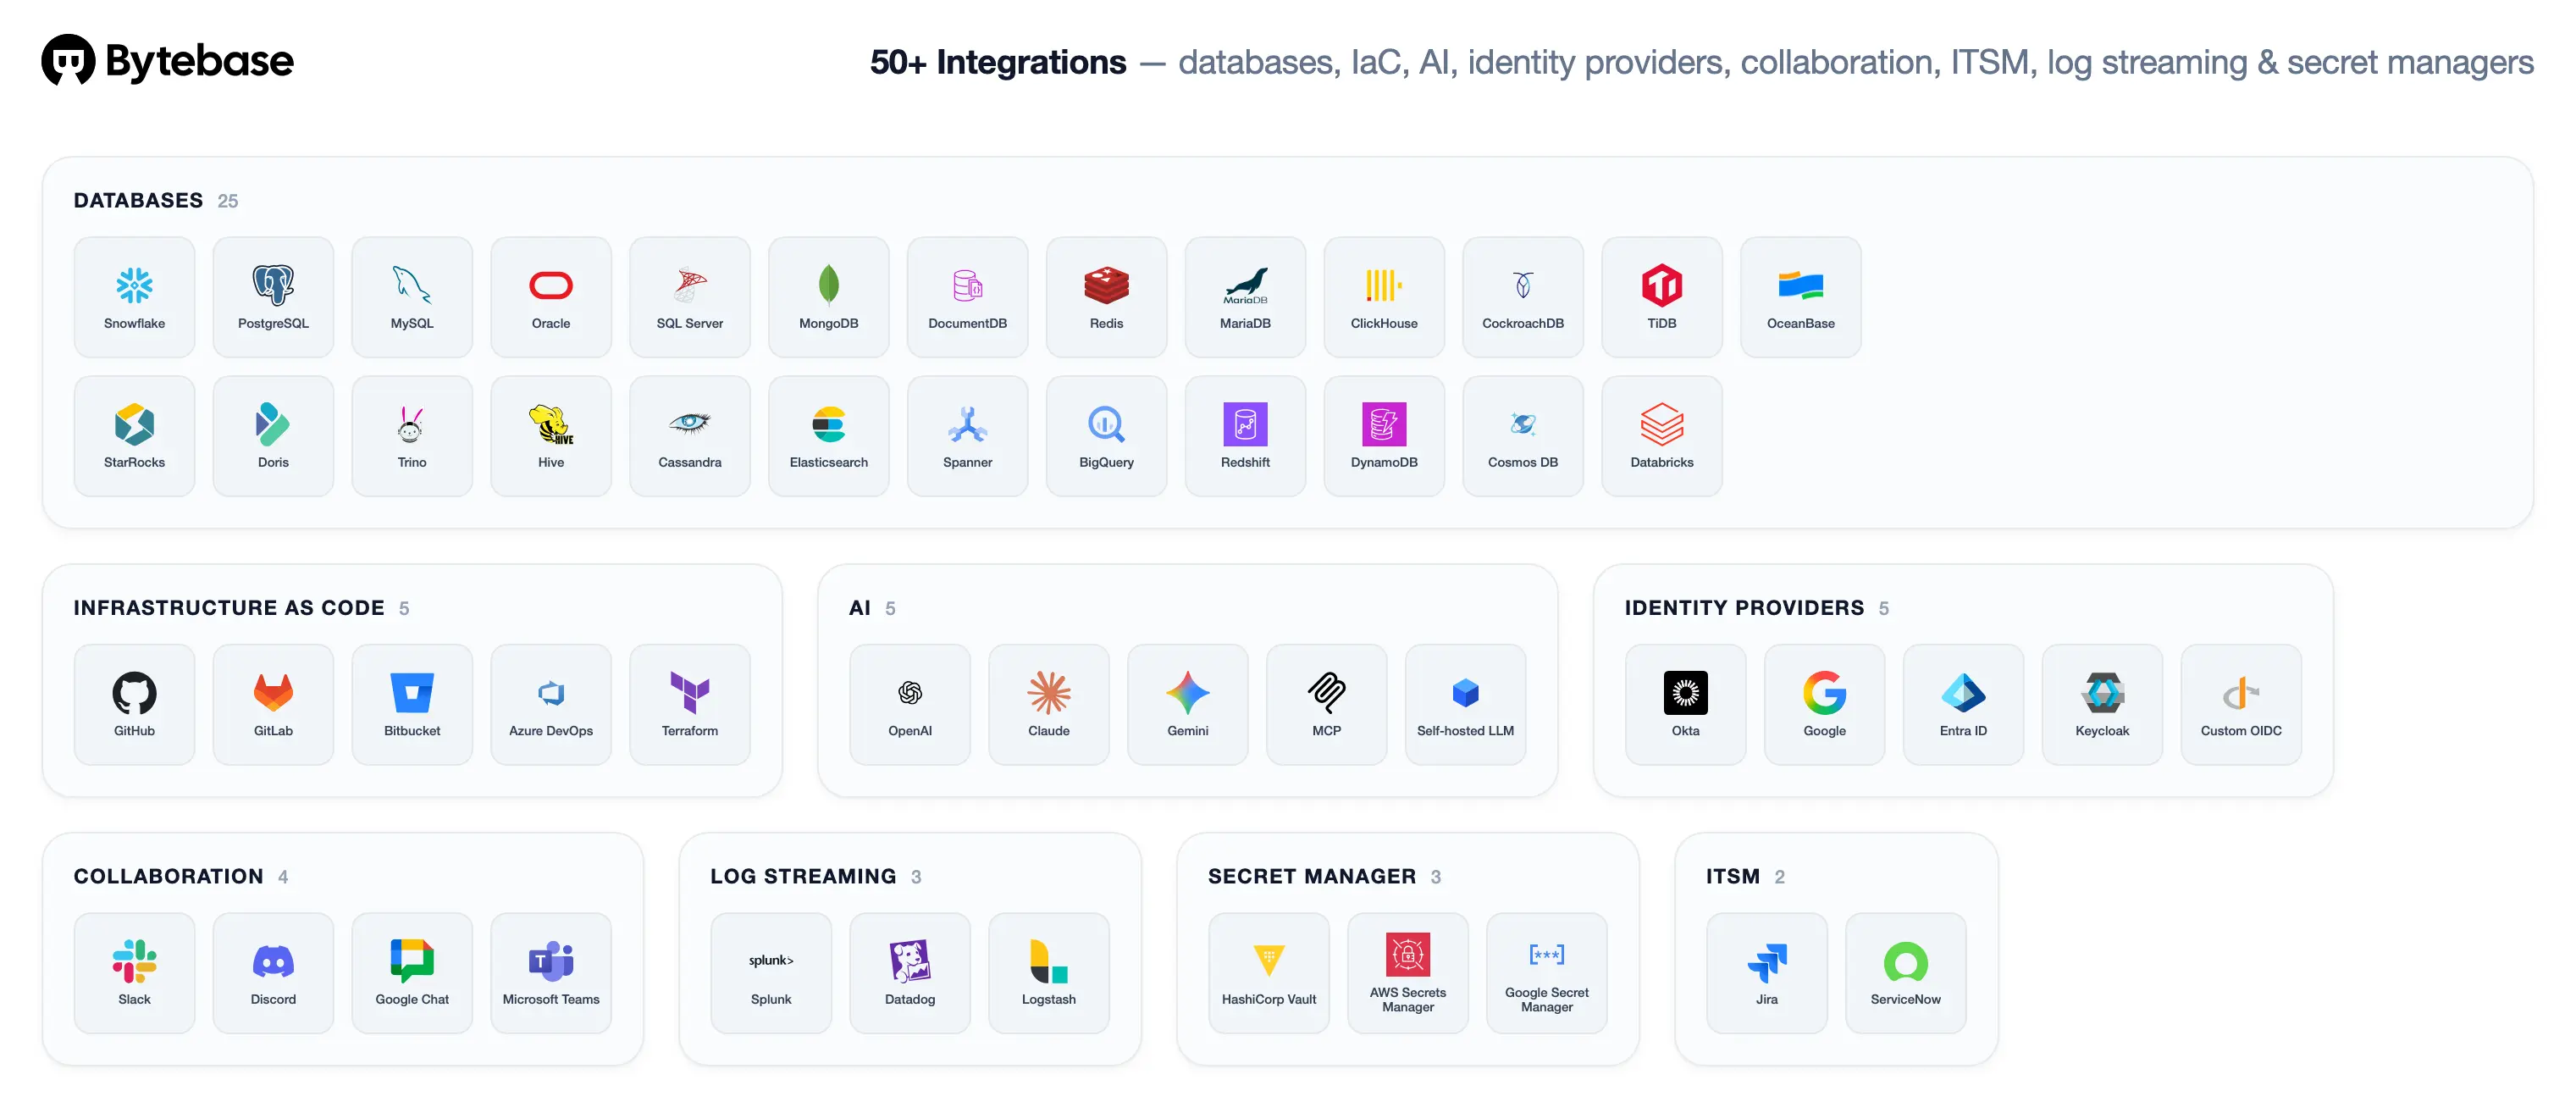The height and width of the screenshot is (1113, 2576).
Task: Open the Microsoft Teams card
Action: point(551,973)
